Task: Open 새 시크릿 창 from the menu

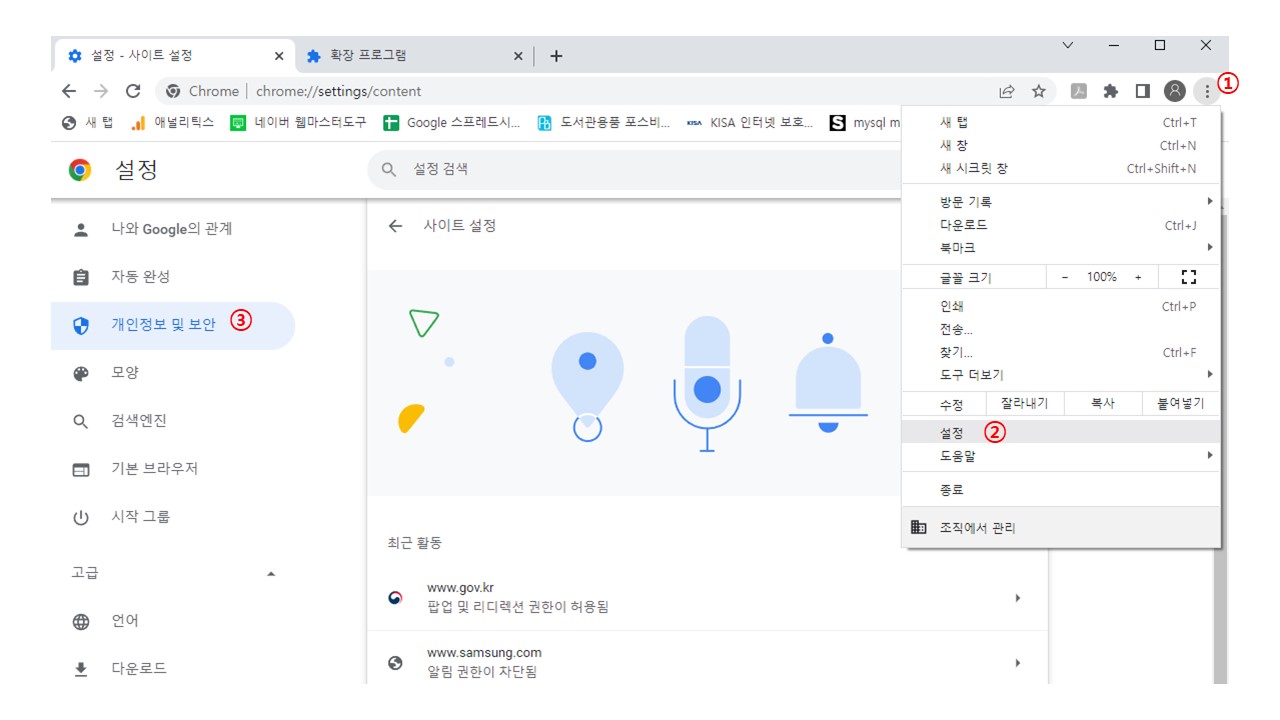Action: [x=1061, y=168]
